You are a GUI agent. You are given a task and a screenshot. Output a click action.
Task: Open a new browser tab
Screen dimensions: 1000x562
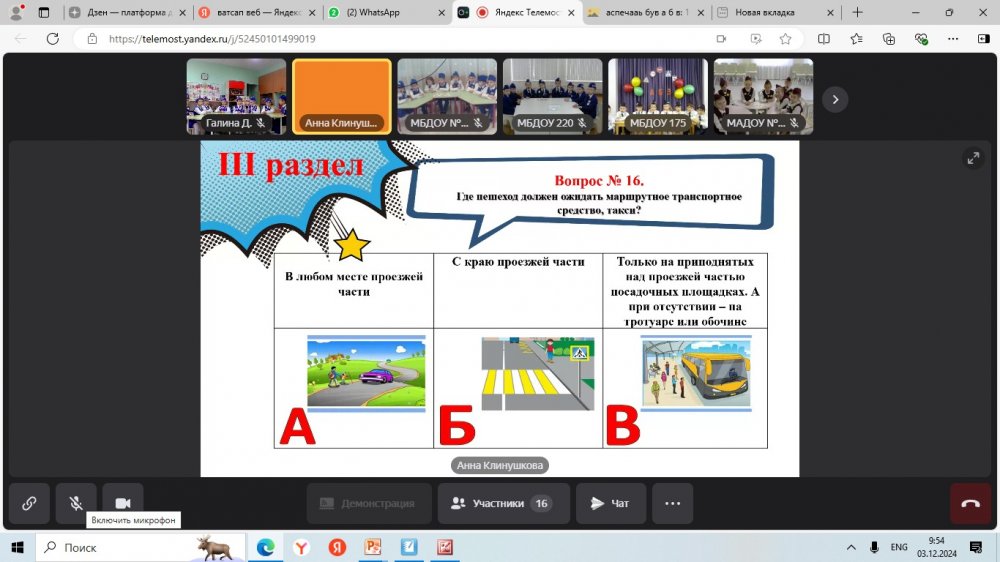pyautogui.click(x=857, y=12)
